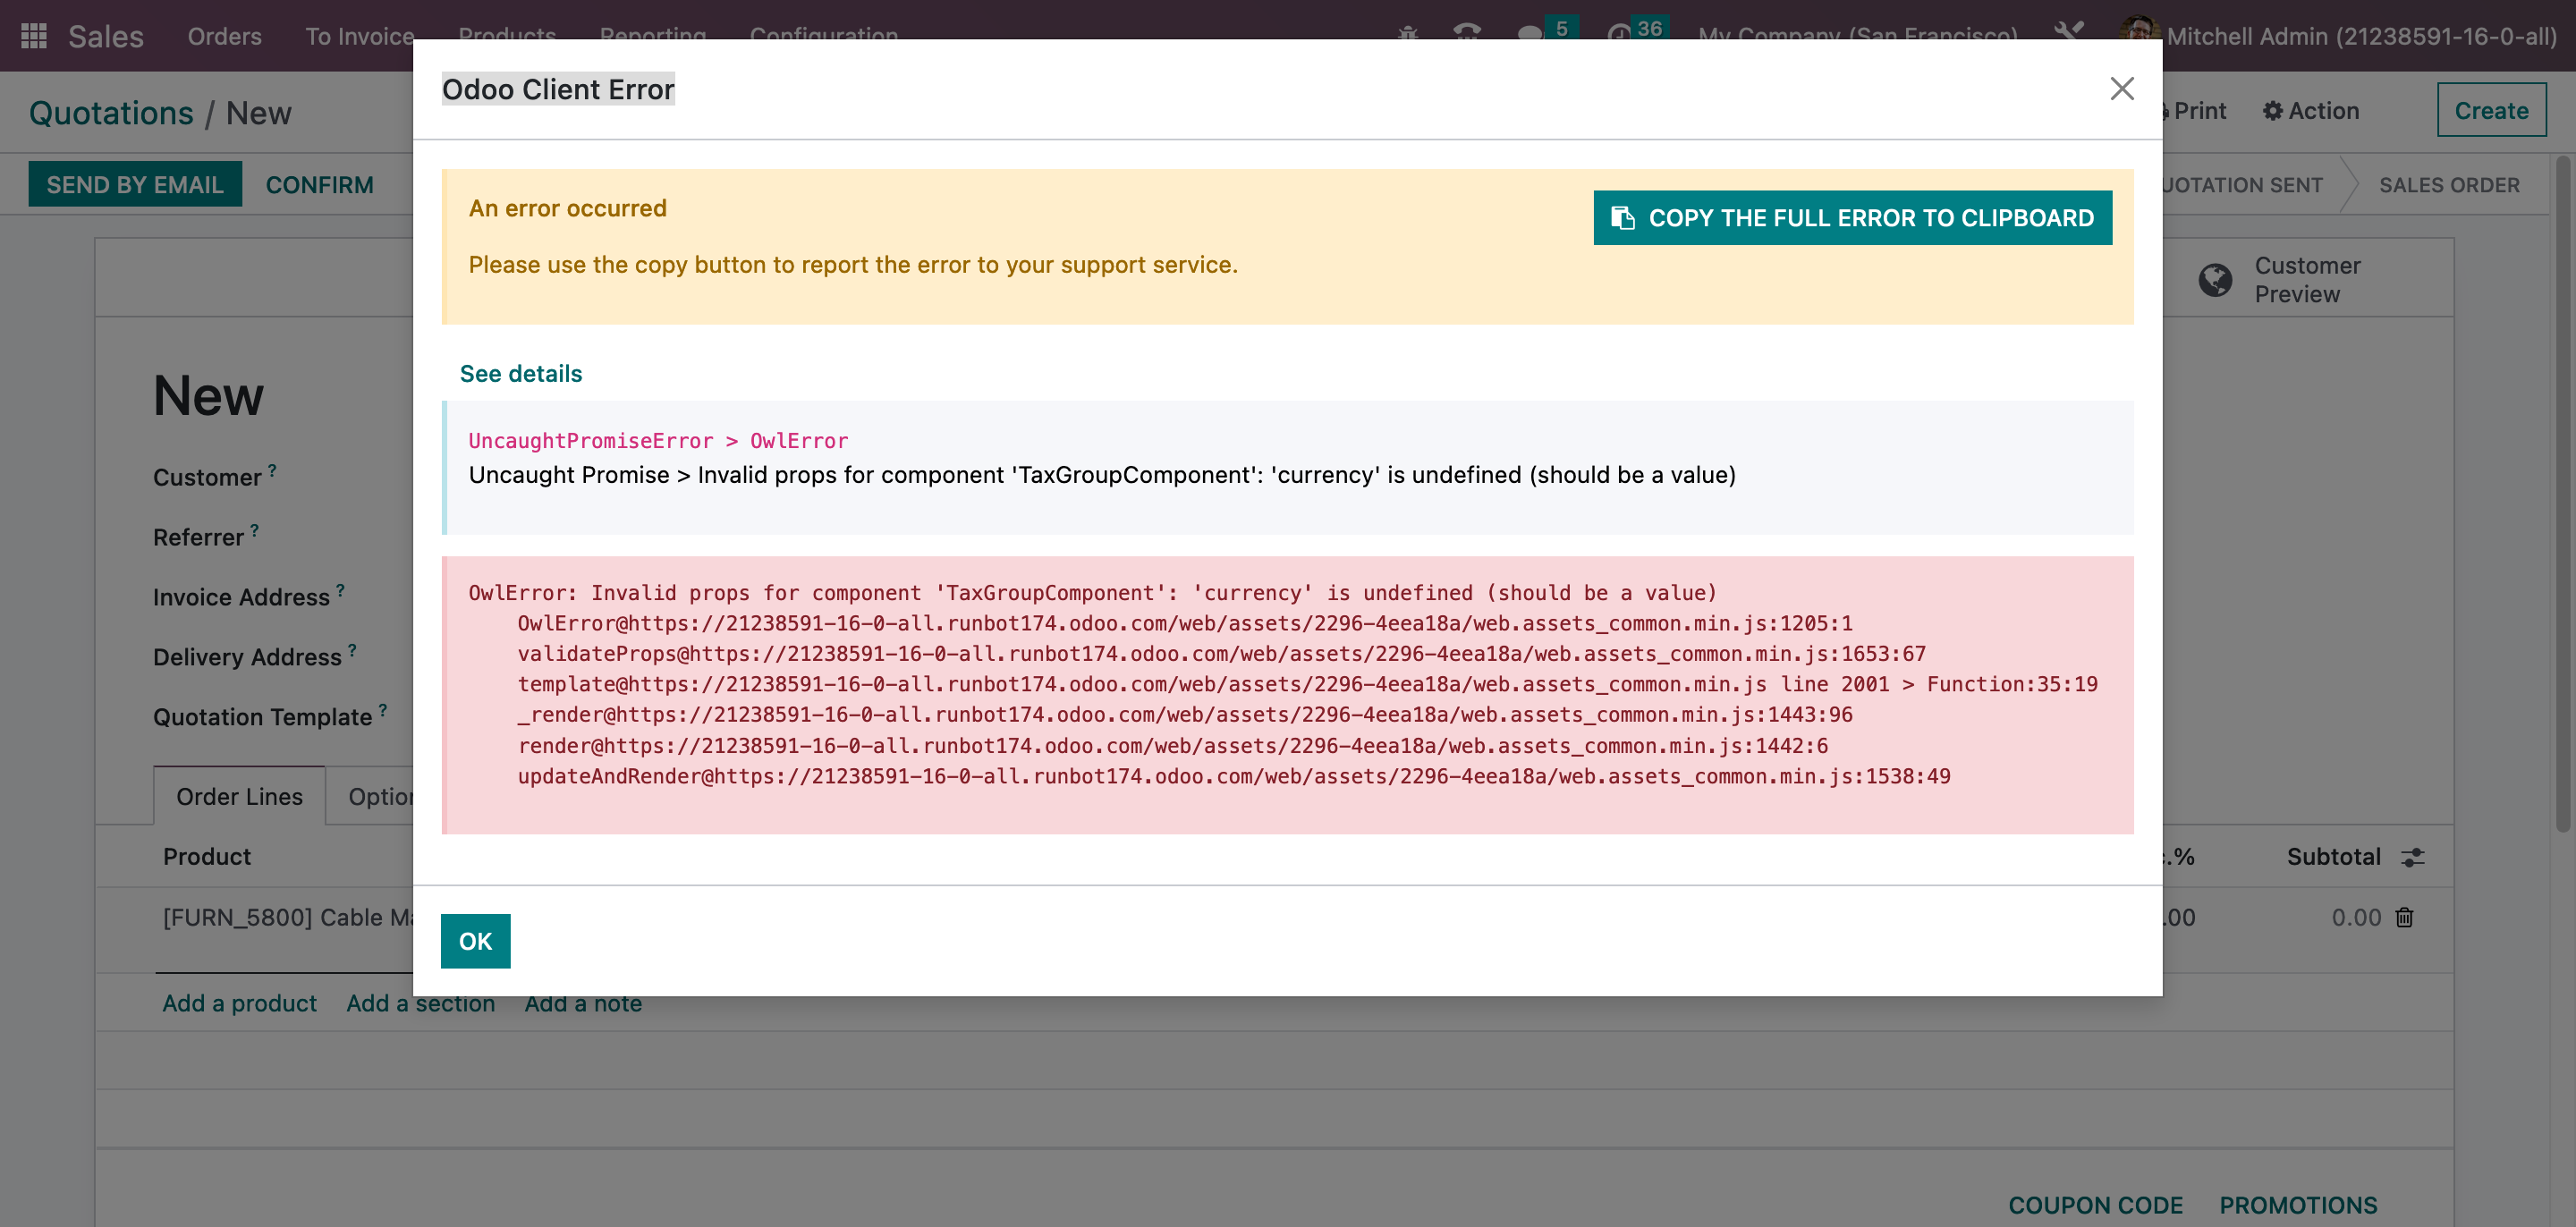Screen dimensions: 2576x1227
Task: Click the [FURN_5800] Cable product cell
Action: point(288,917)
